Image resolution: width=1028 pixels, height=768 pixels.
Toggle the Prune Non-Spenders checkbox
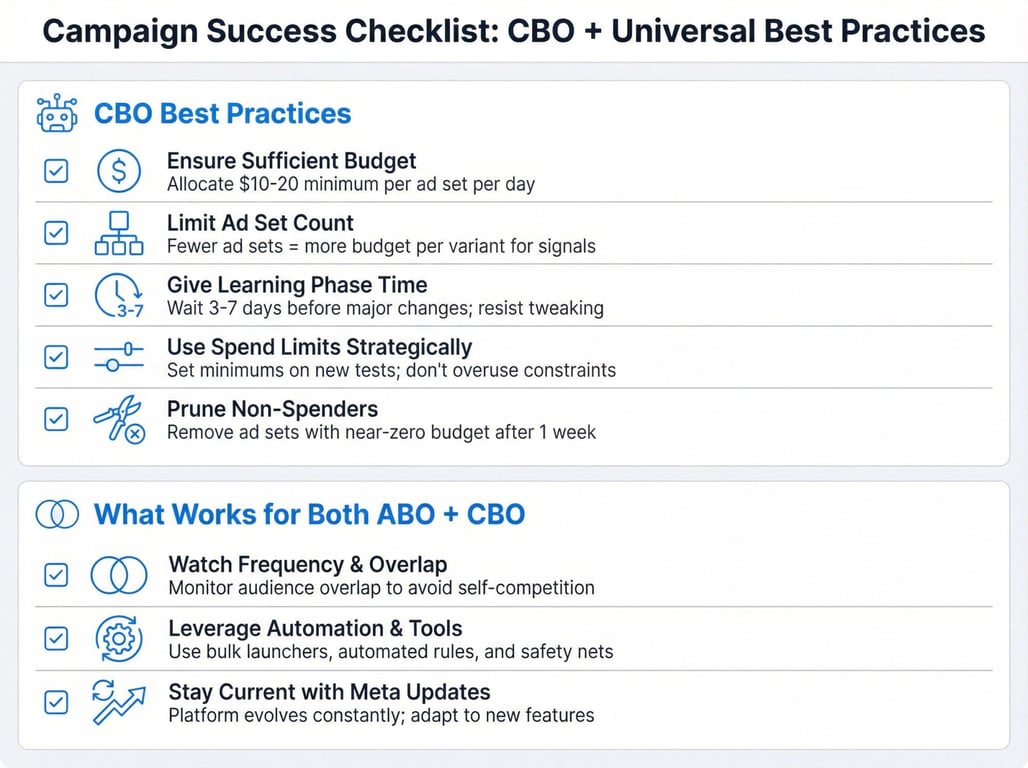(56, 419)
